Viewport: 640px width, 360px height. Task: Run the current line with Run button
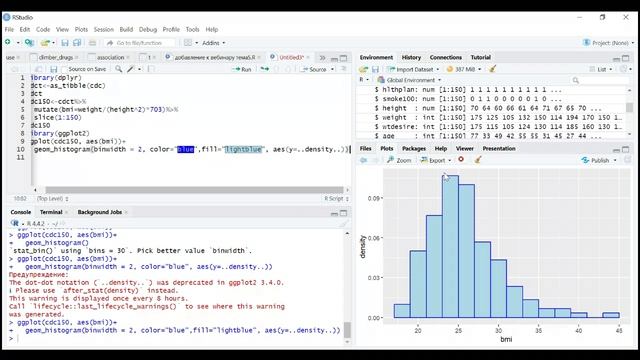[x=242, y=69]
